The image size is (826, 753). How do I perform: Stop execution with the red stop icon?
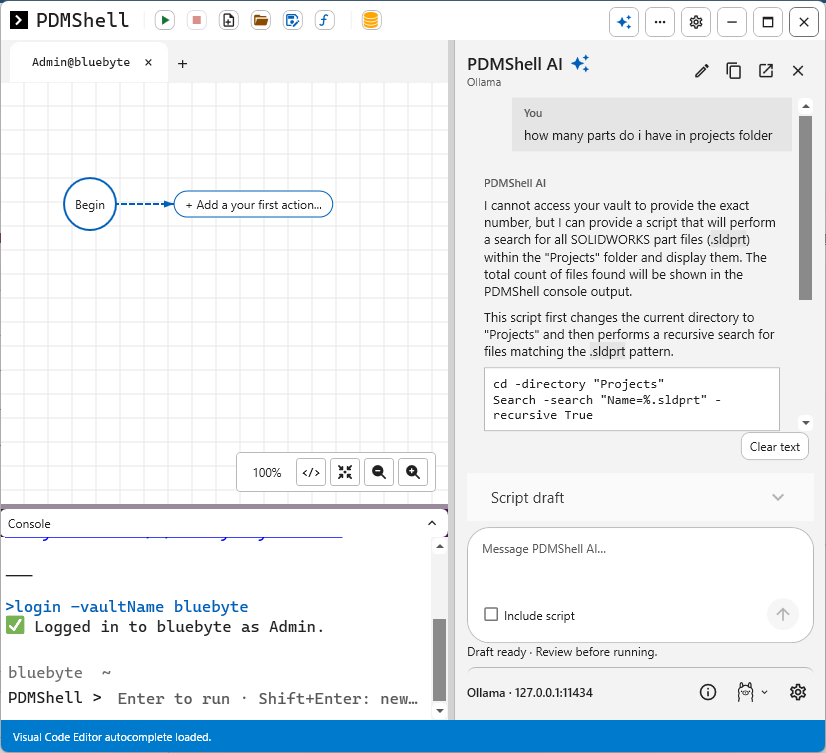coord(197,21)
